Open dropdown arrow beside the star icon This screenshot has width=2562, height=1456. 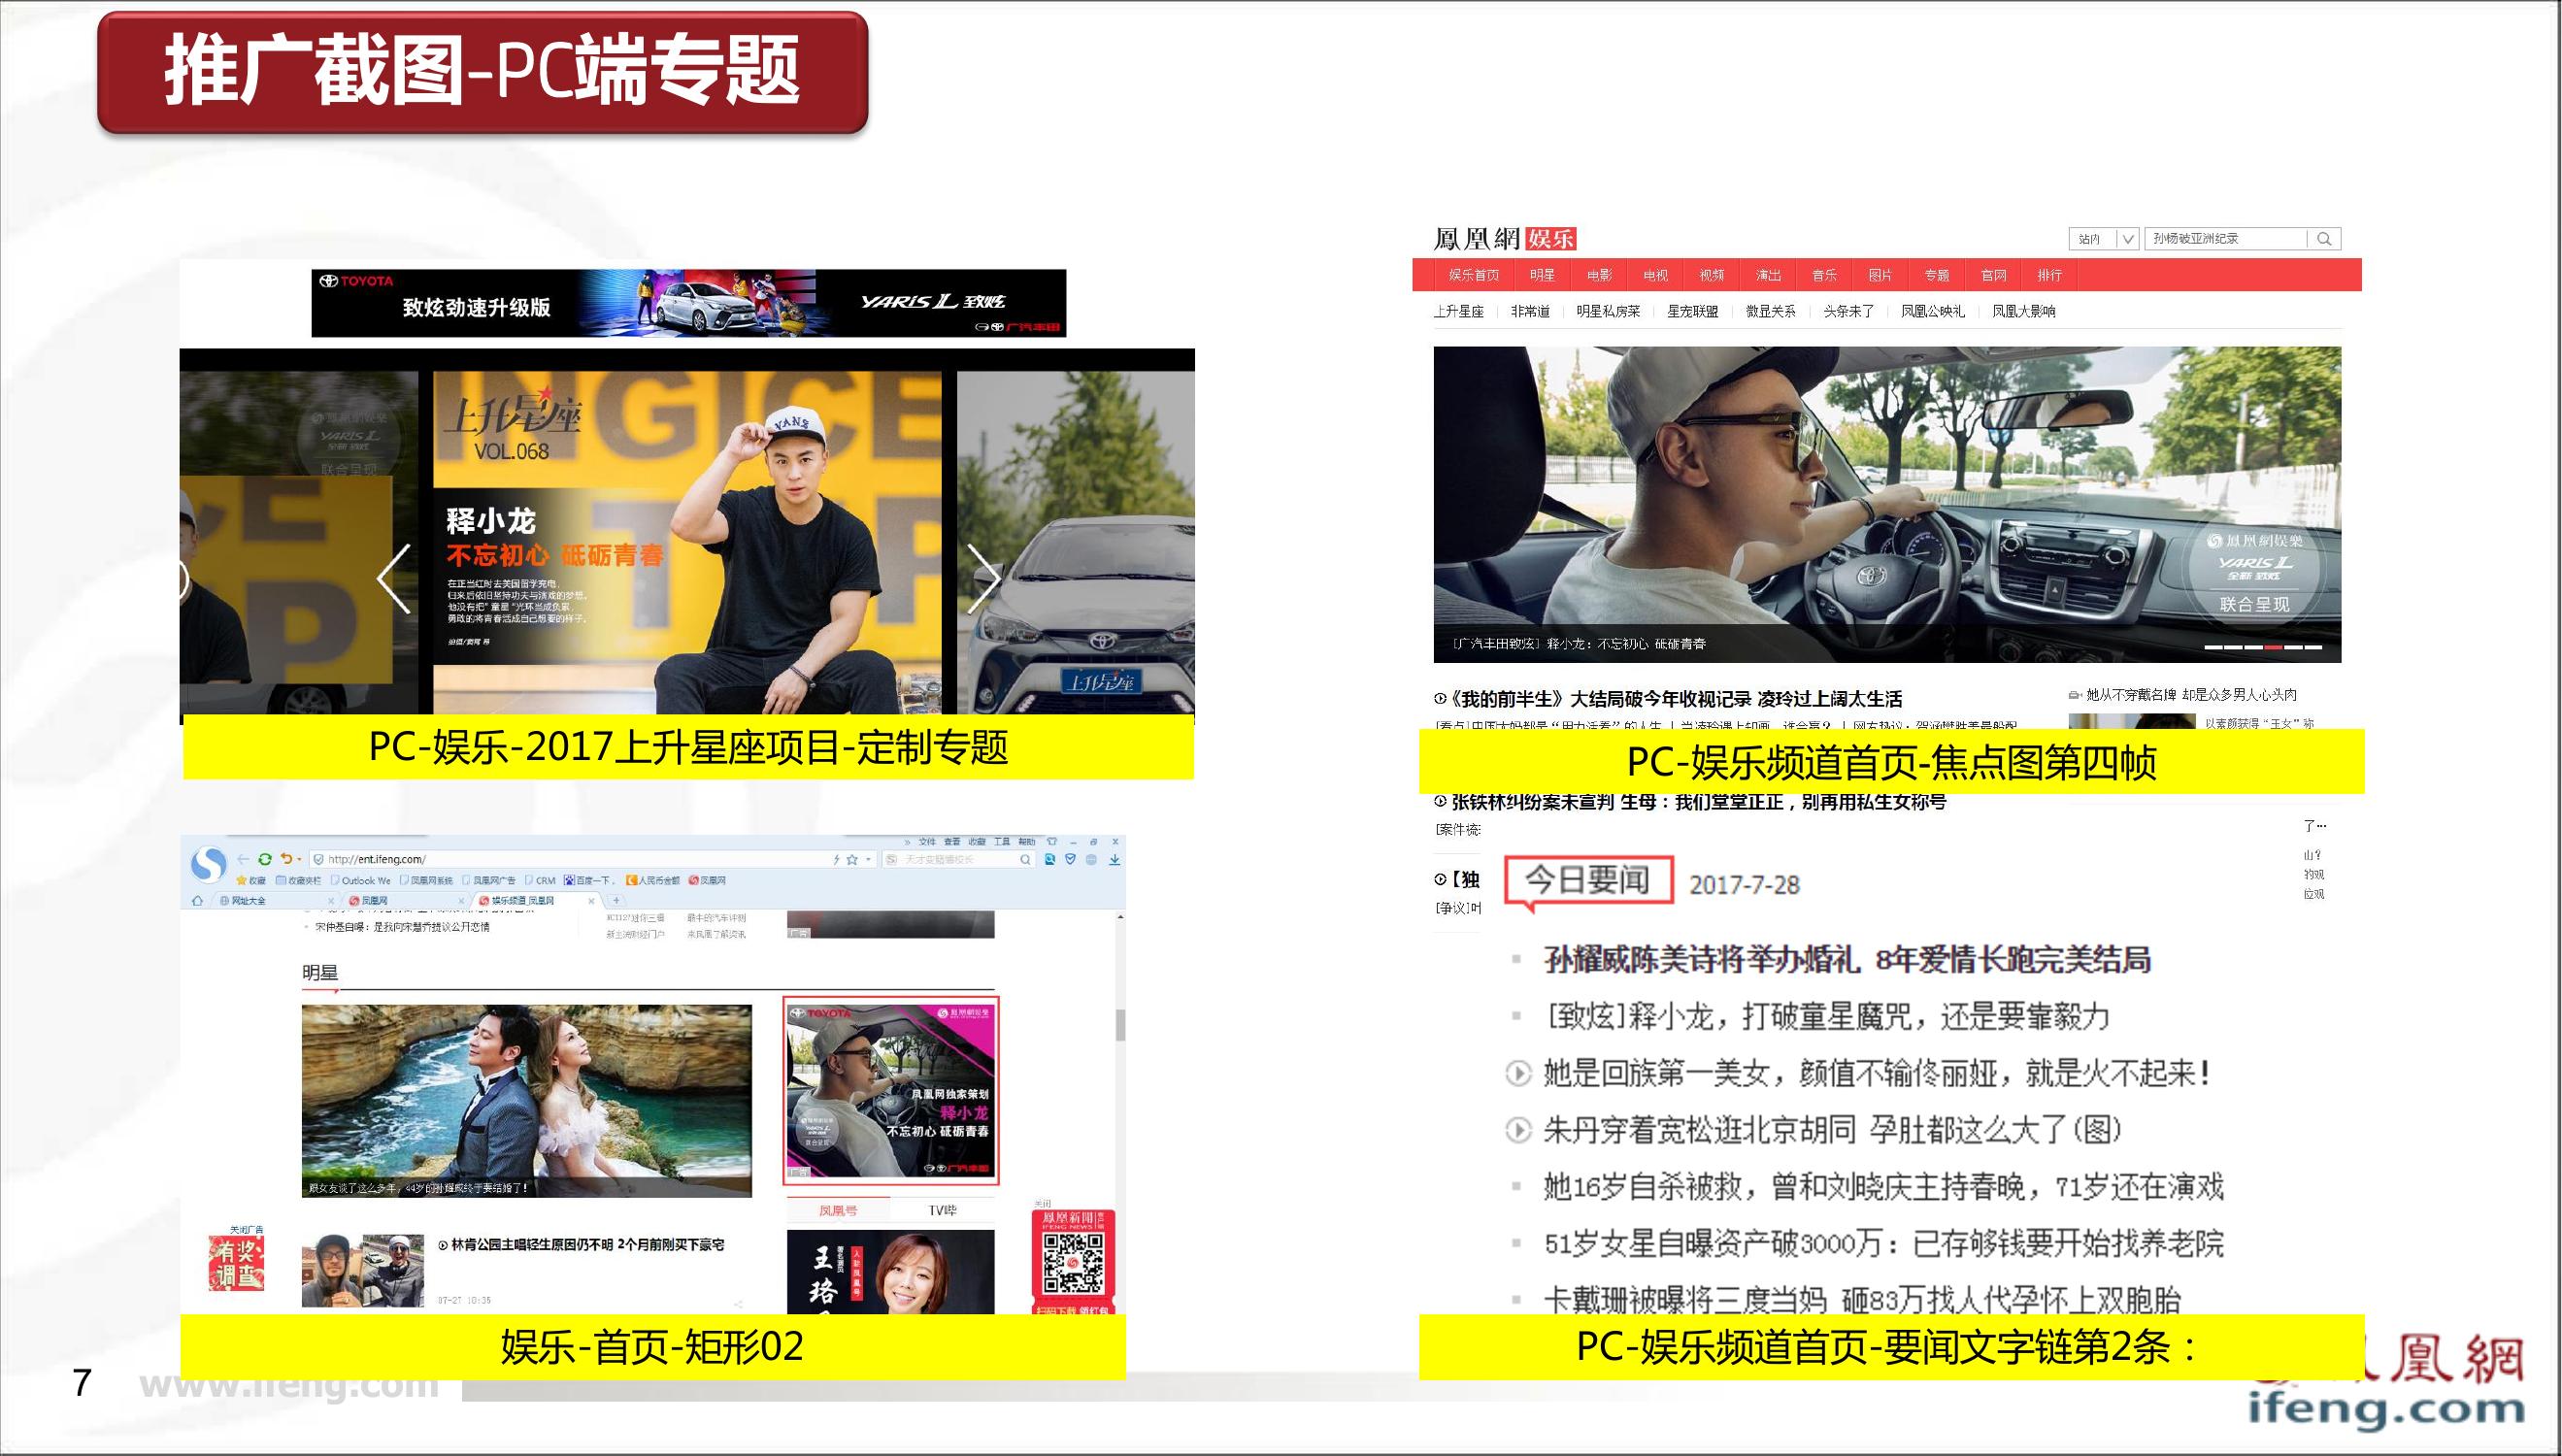(x=868, y=859)
